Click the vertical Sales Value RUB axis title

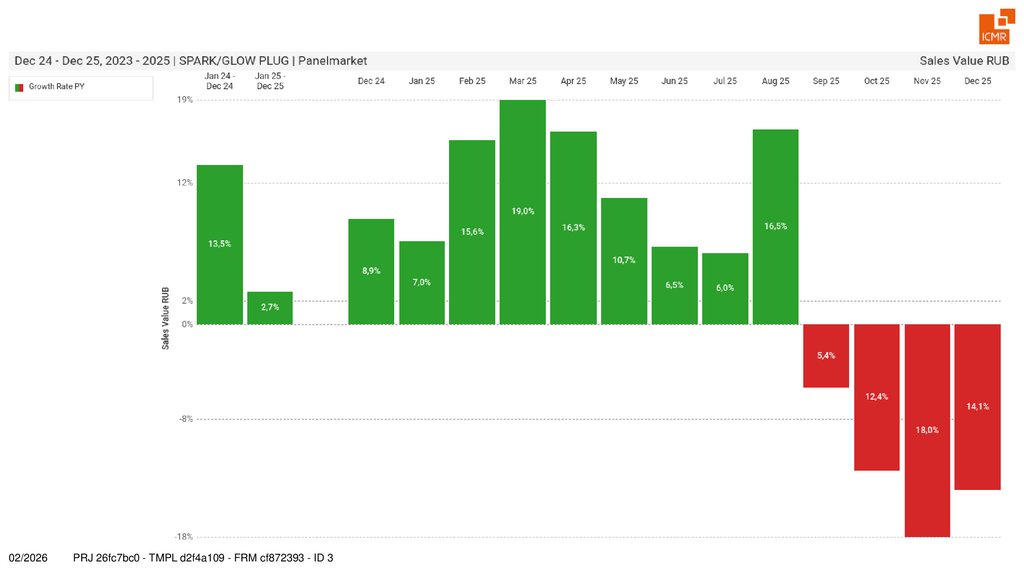point(164,319)
